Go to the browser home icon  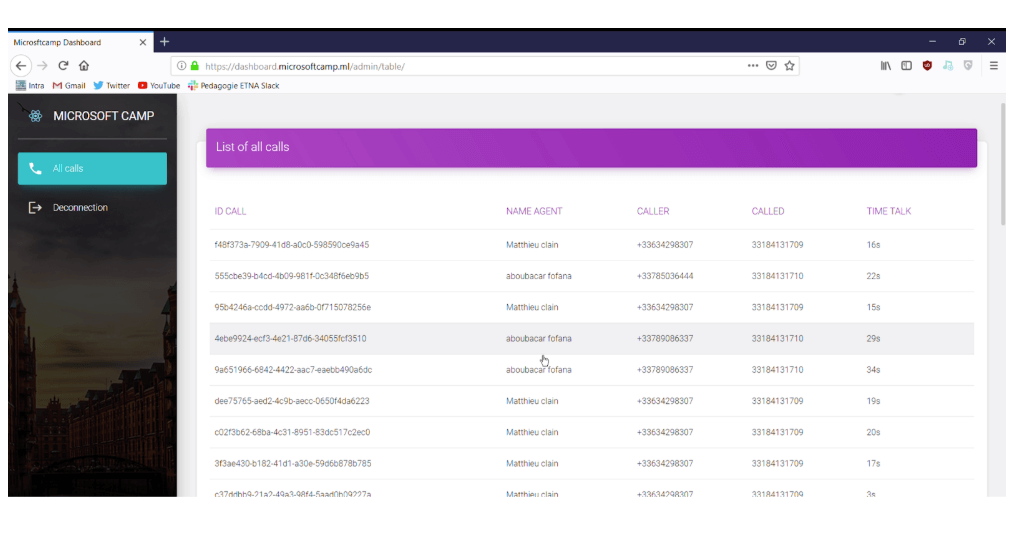click(84, 66)
